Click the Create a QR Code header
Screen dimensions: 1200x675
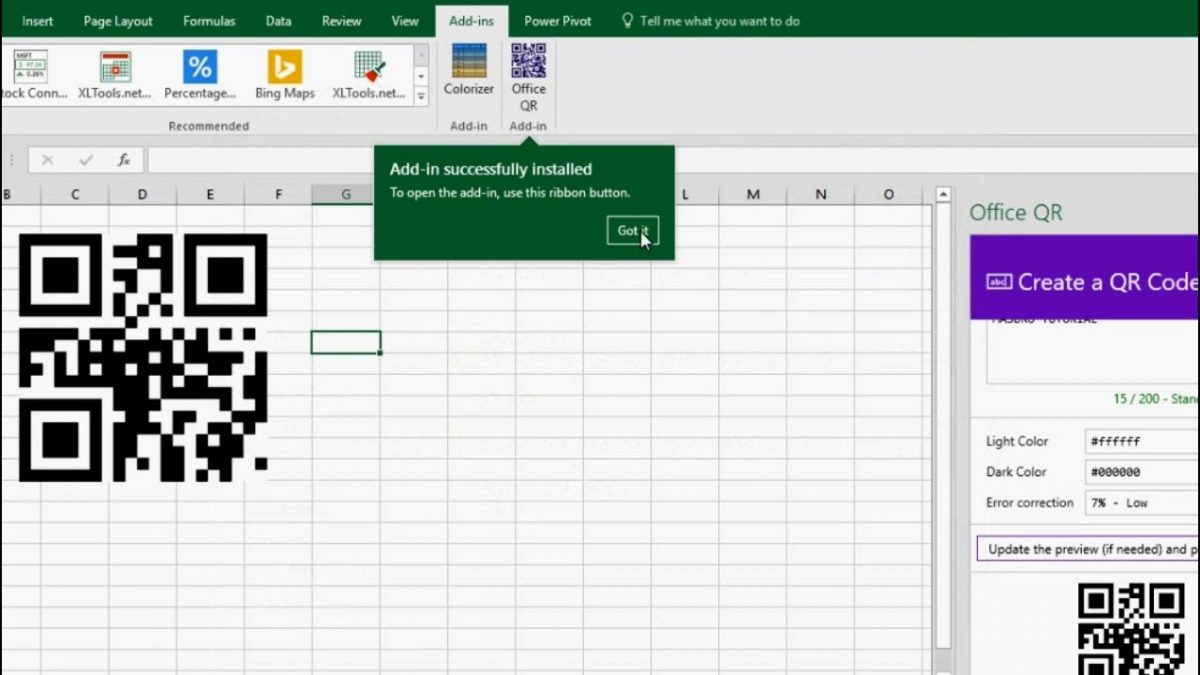click(x=1085, y=282)
